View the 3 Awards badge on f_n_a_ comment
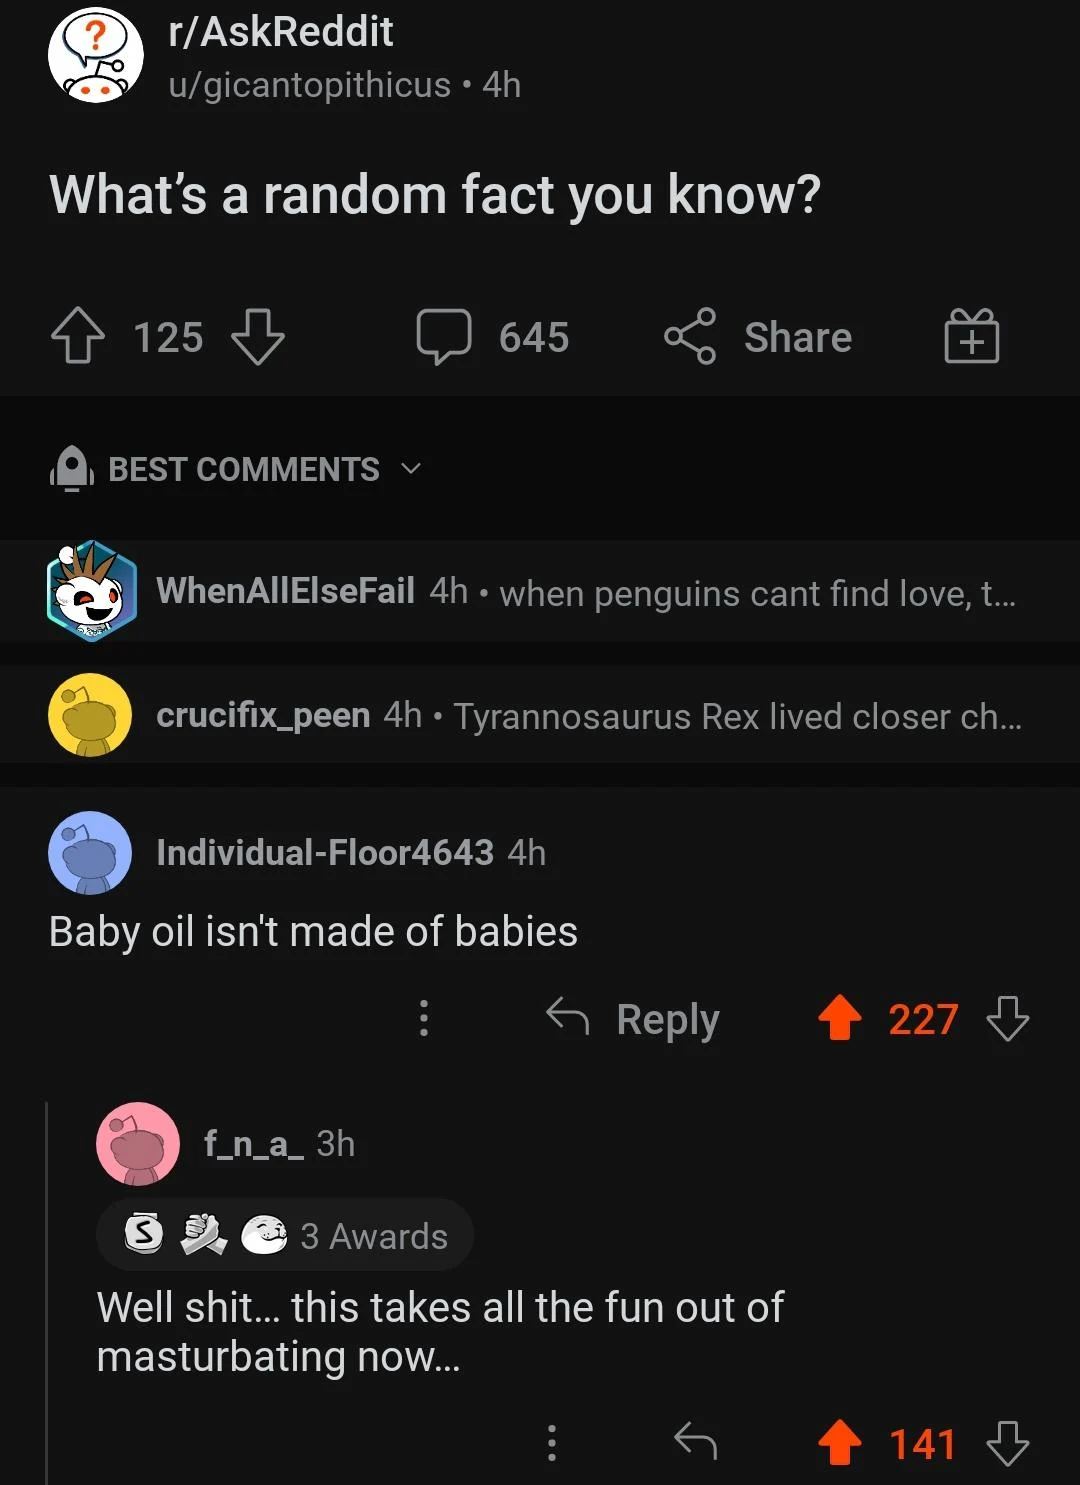Image resolution: width=1080 pixels, height=1485 pixels. [x=286, y=1236]
